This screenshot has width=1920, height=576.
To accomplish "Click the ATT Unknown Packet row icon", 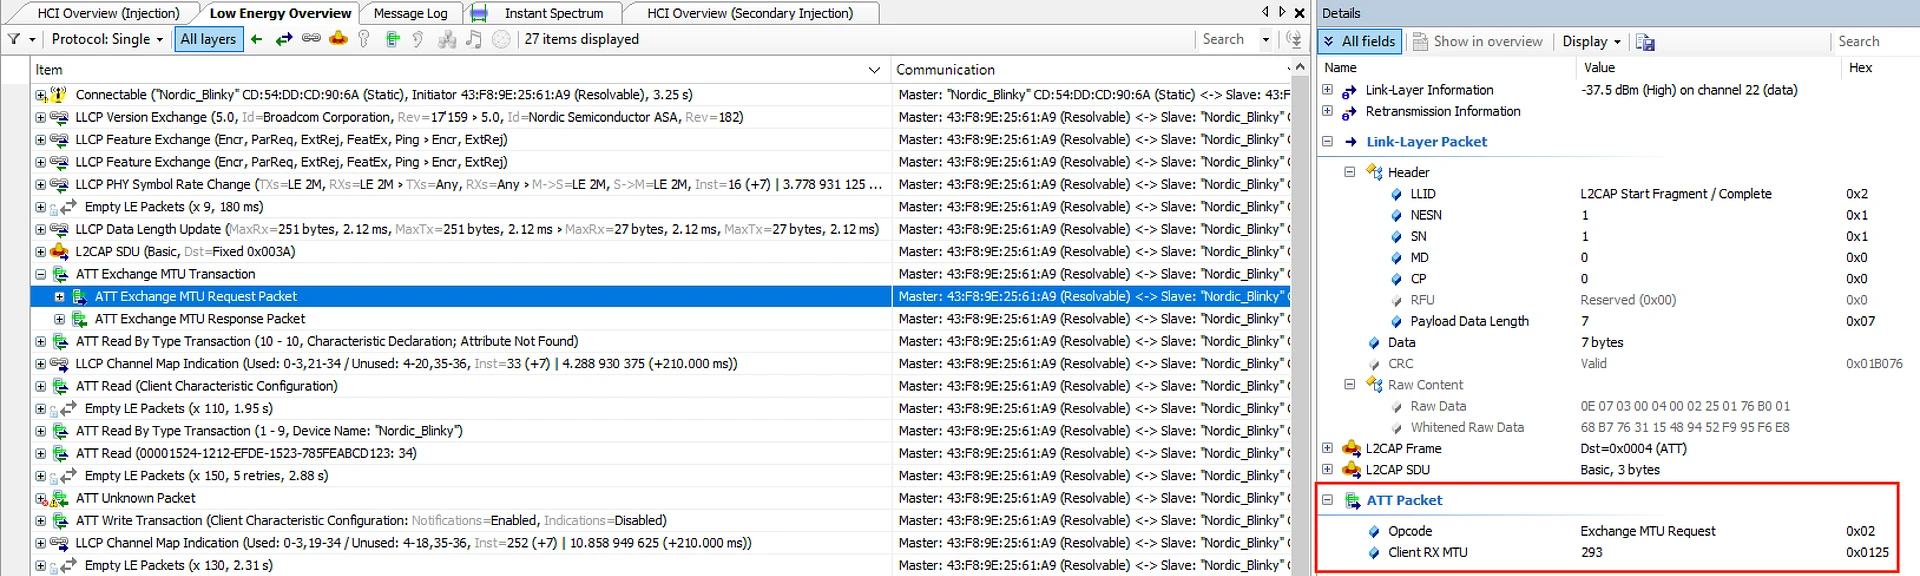I will point(59,498).
